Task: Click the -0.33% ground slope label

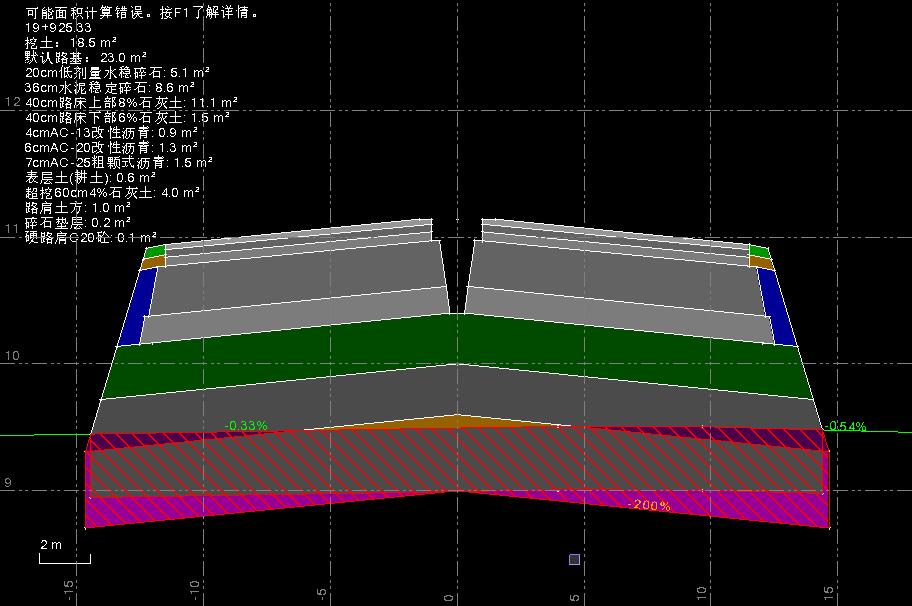Action: click(246, 426)
